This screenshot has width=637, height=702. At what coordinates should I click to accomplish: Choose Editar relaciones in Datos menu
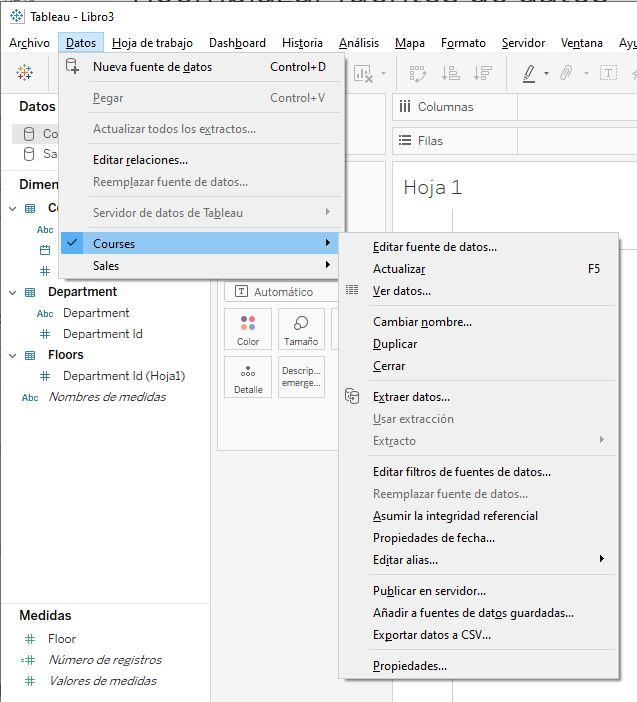point(199,160)
